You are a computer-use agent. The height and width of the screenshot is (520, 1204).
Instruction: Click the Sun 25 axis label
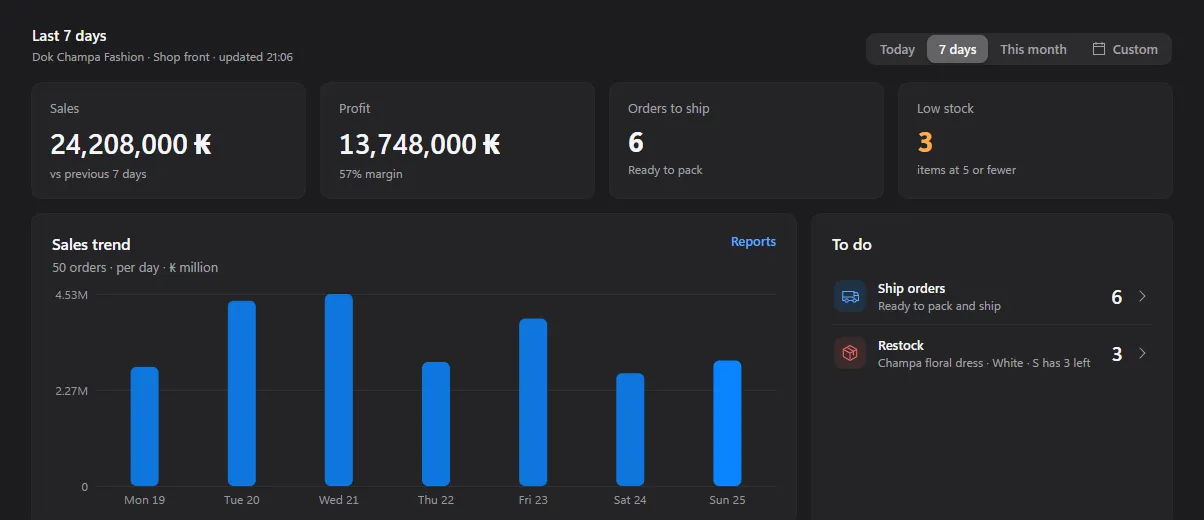[x=727, y=500]
